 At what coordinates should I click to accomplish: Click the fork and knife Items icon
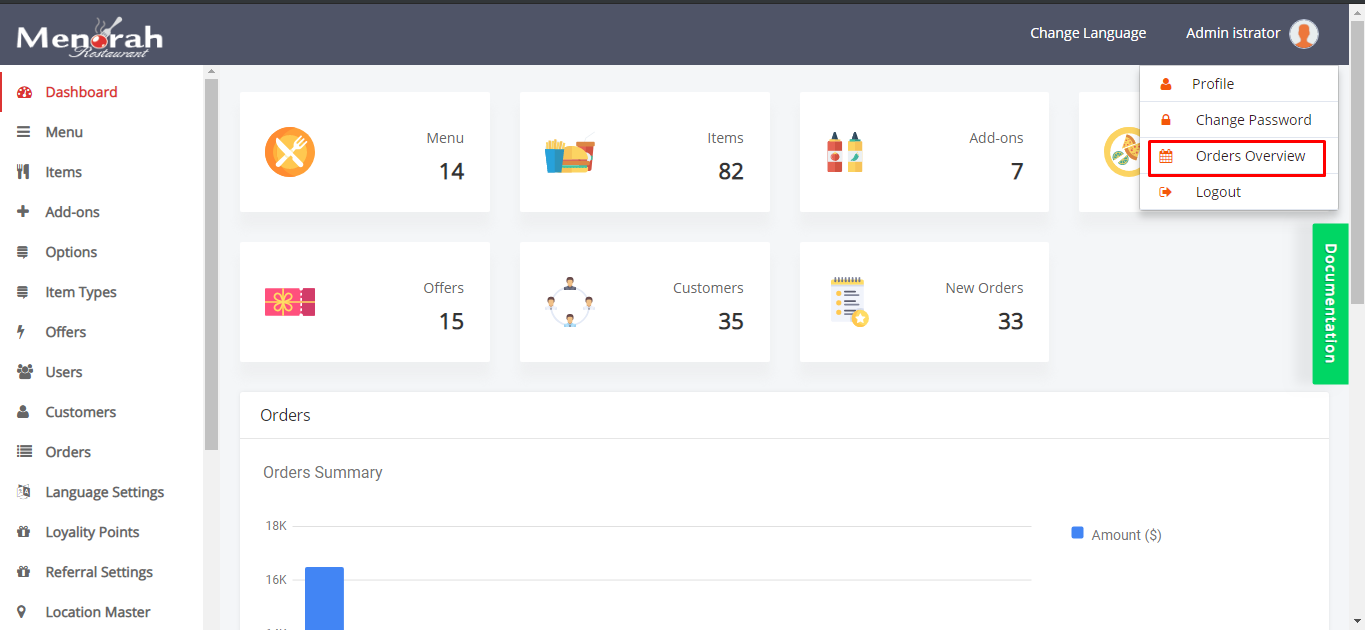(x=24, y=172)
